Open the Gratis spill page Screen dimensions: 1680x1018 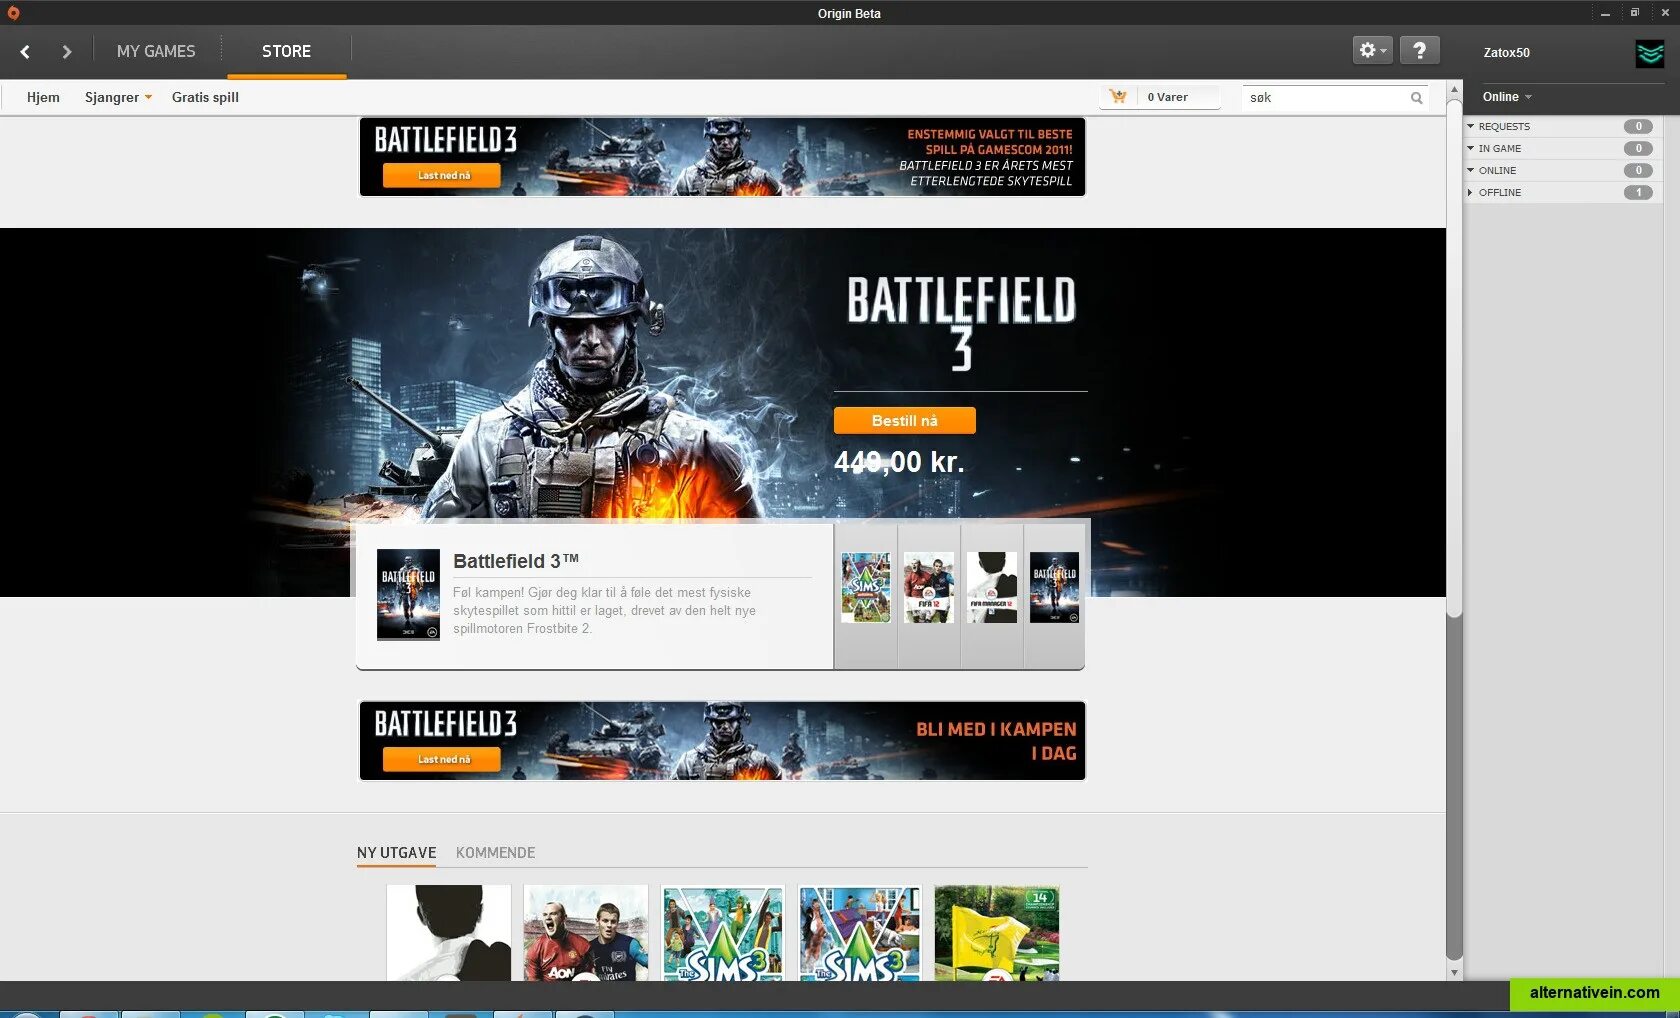tap(205, 97)
